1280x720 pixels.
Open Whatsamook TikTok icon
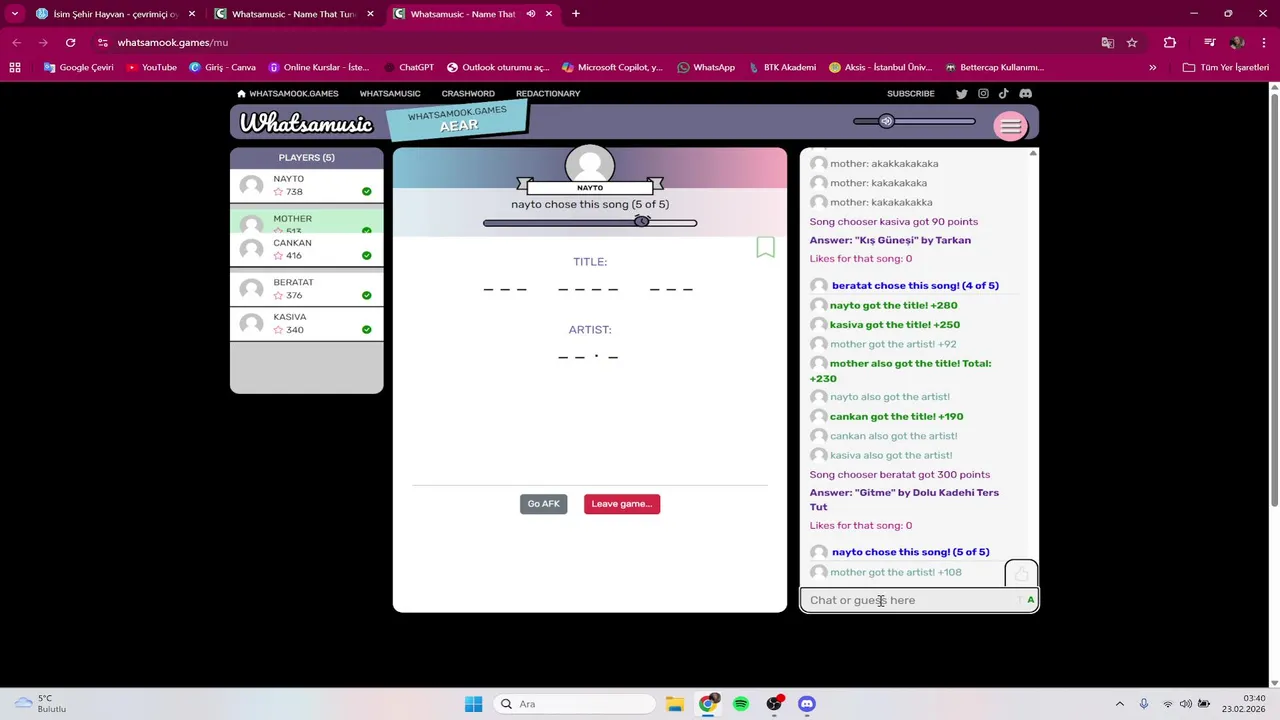1003,93
